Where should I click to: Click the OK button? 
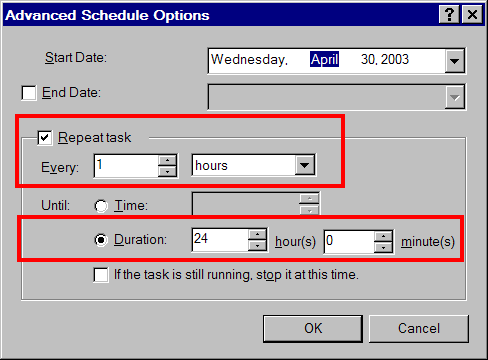(x=313, y=329)
